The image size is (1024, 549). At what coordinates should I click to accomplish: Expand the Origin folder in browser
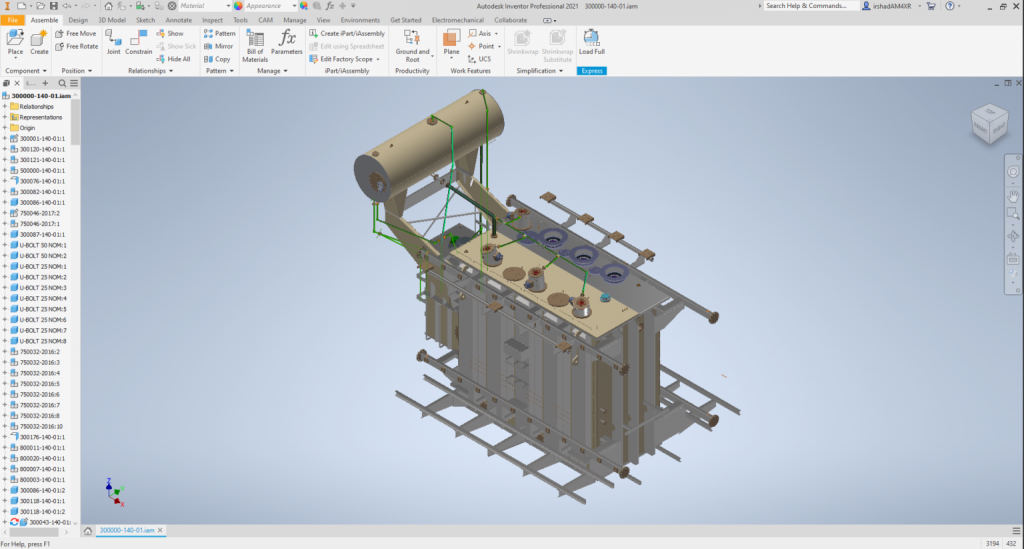pyautogui.click(x=5, y=128)
